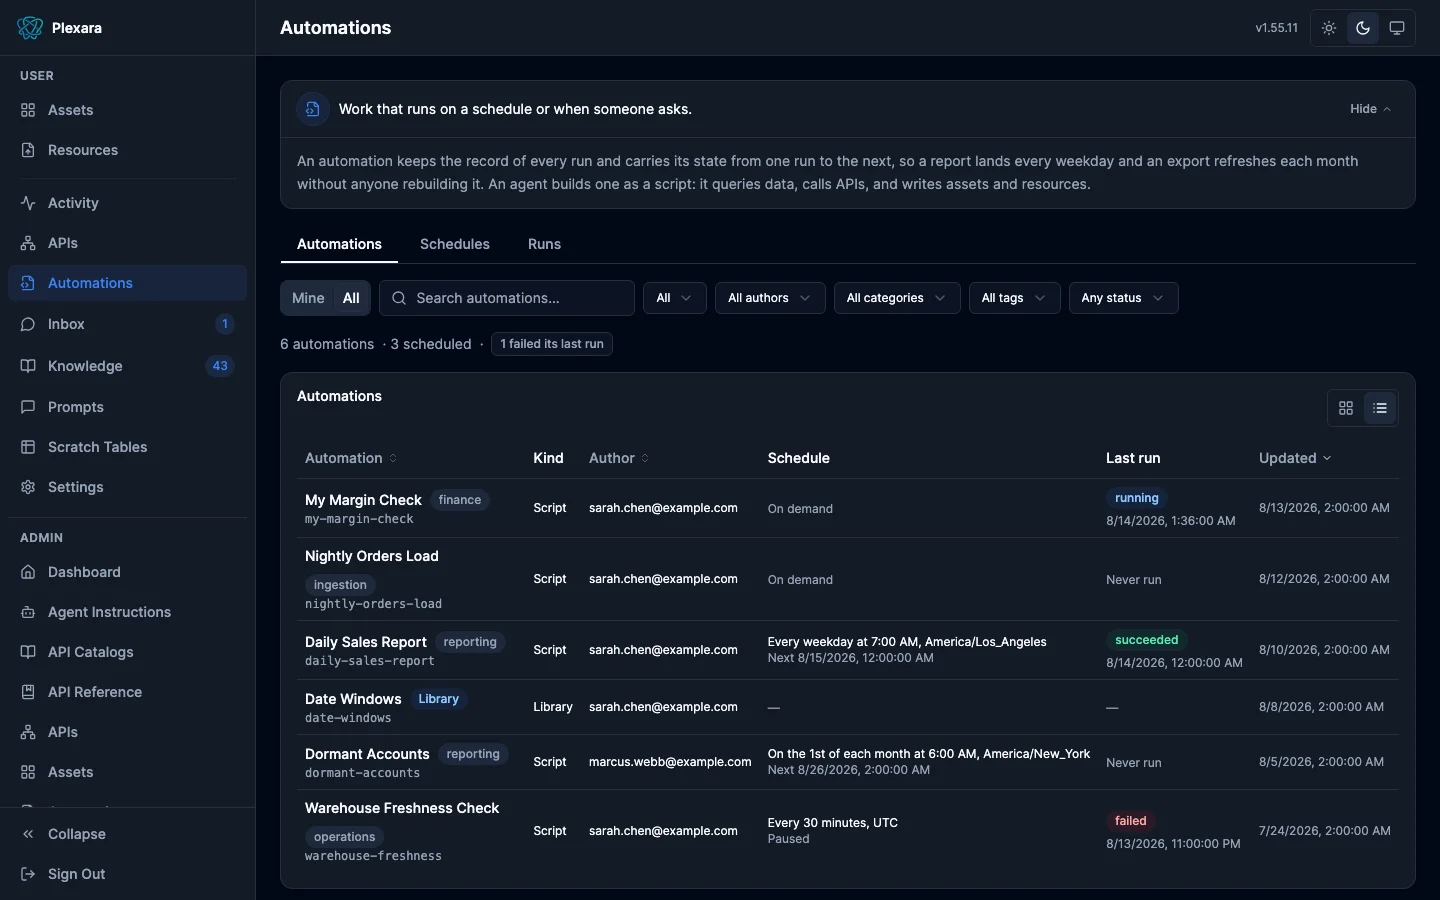Click the Search automations input field
Viewport: 1440px width, 900px height.
pyautogui.click(x=507, y=298)
